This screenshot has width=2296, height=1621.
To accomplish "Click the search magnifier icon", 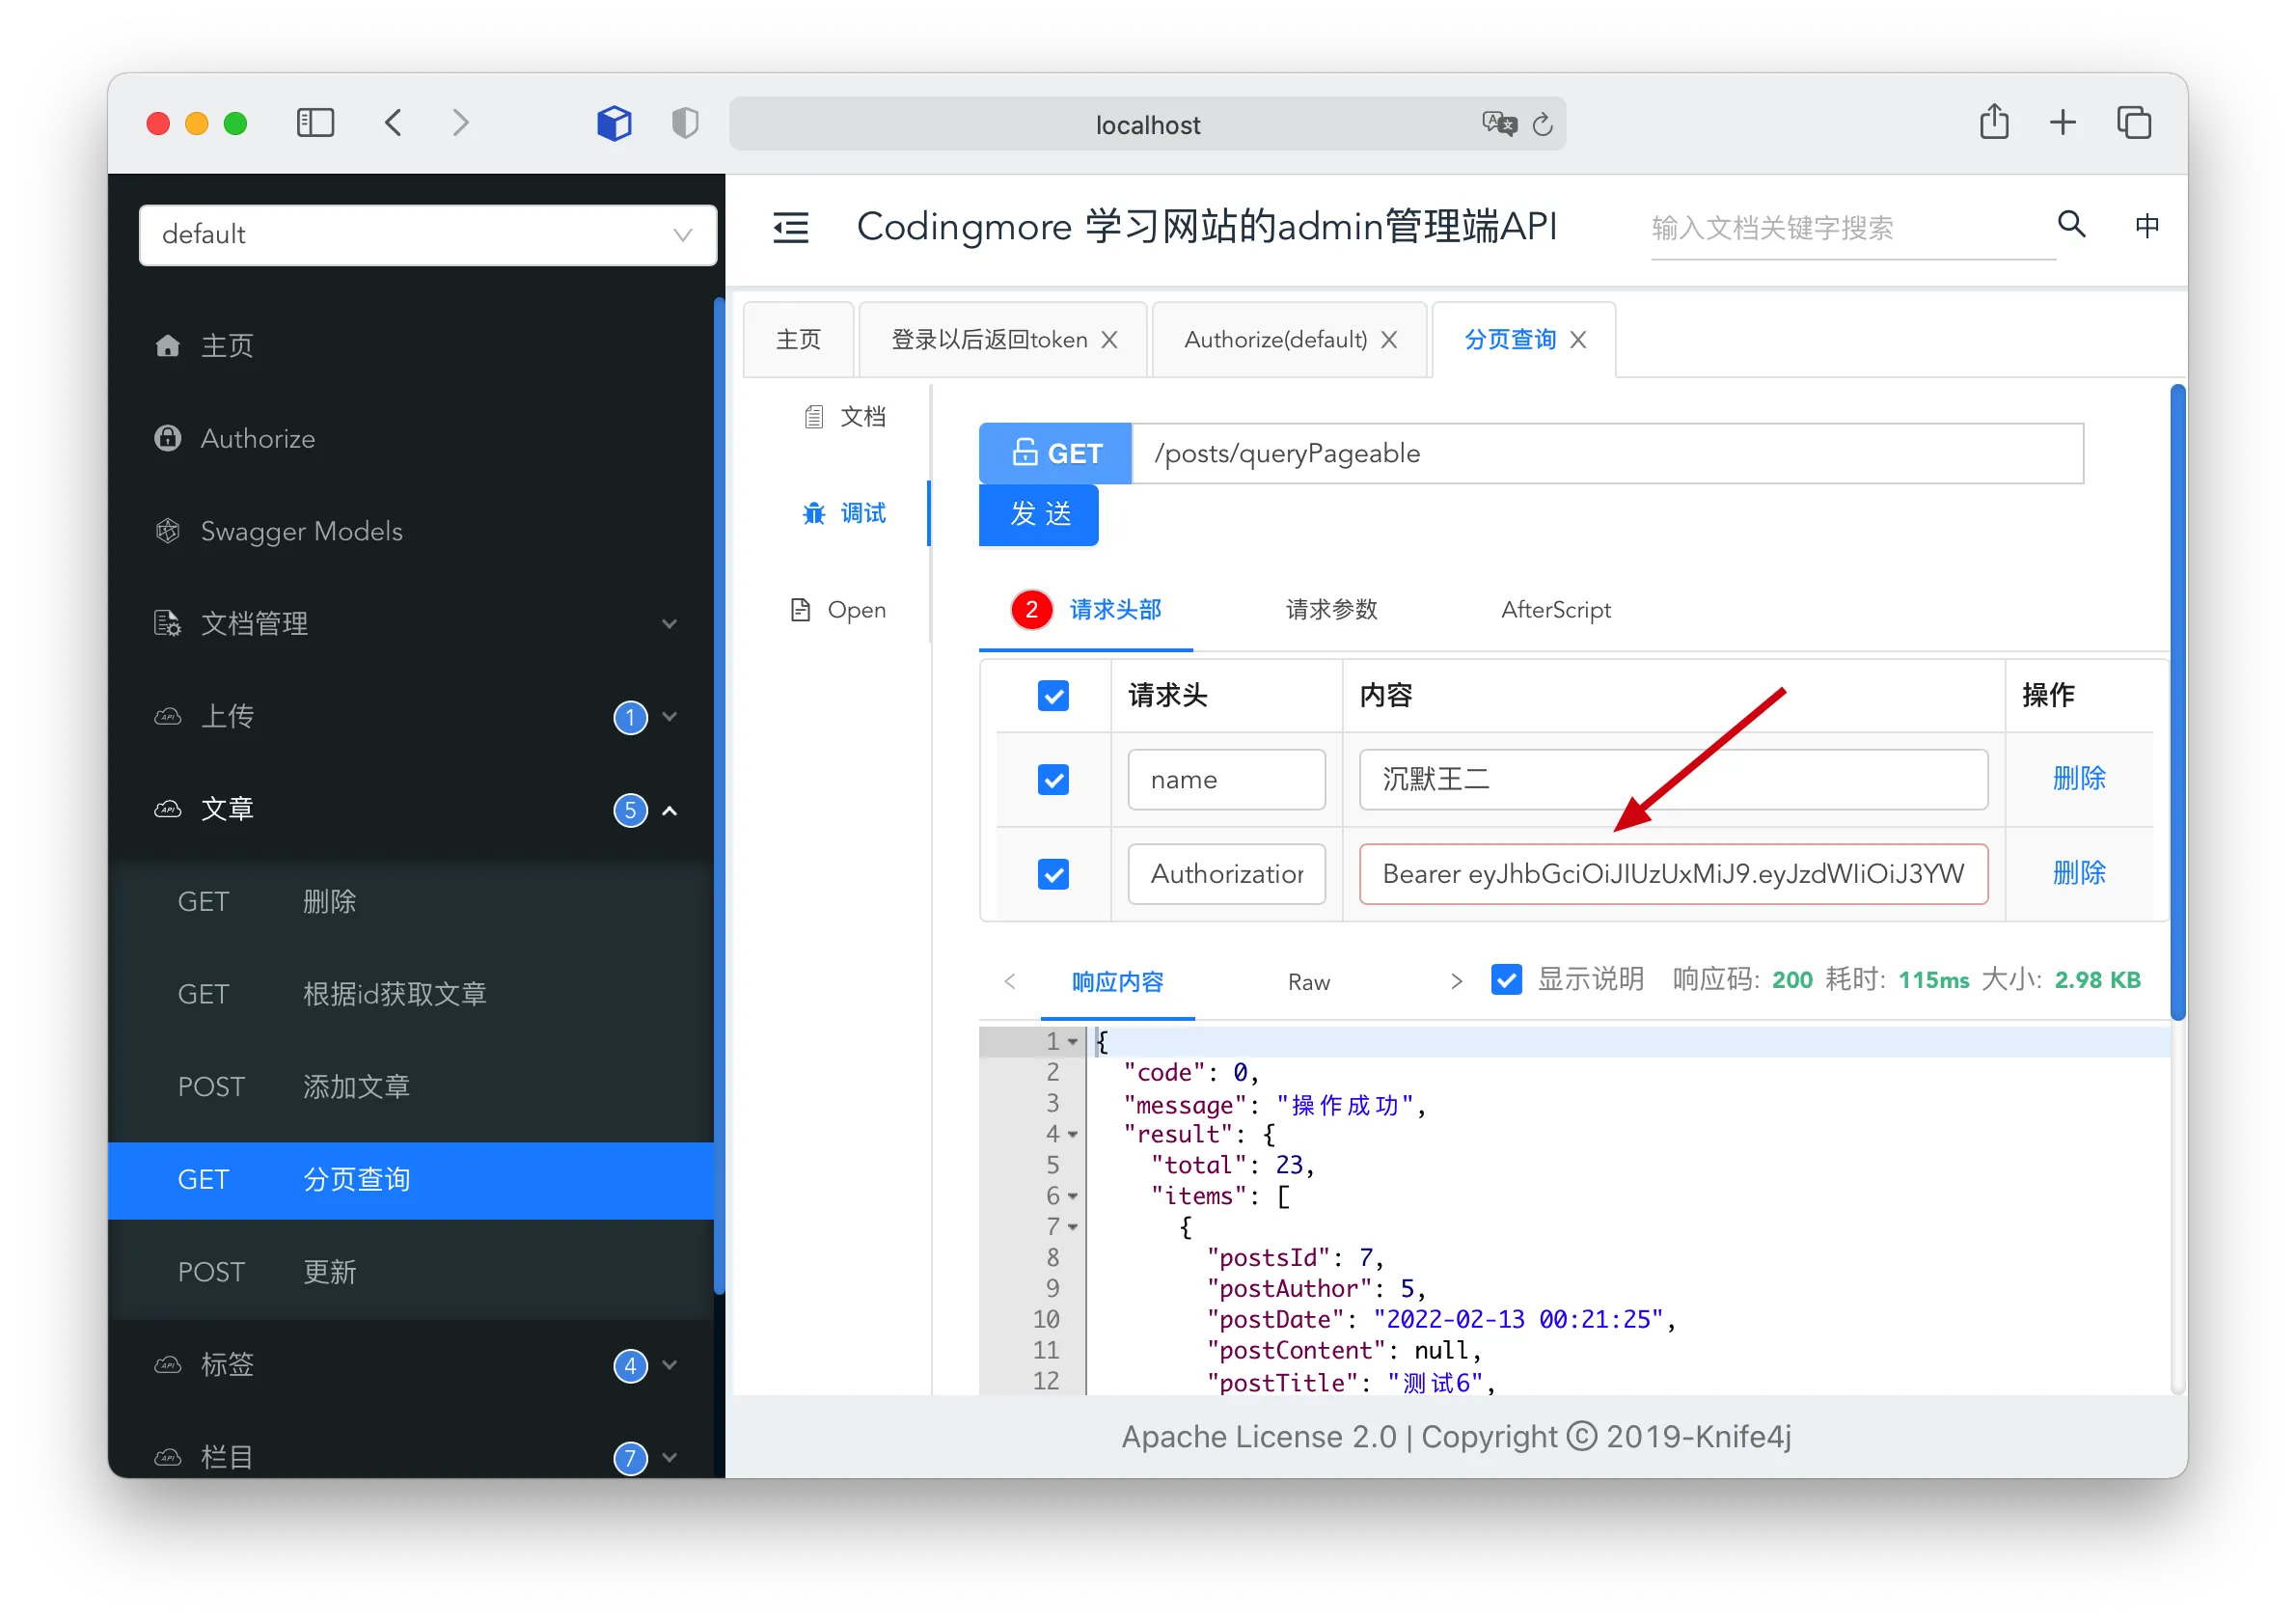I will coord(2071,225).
